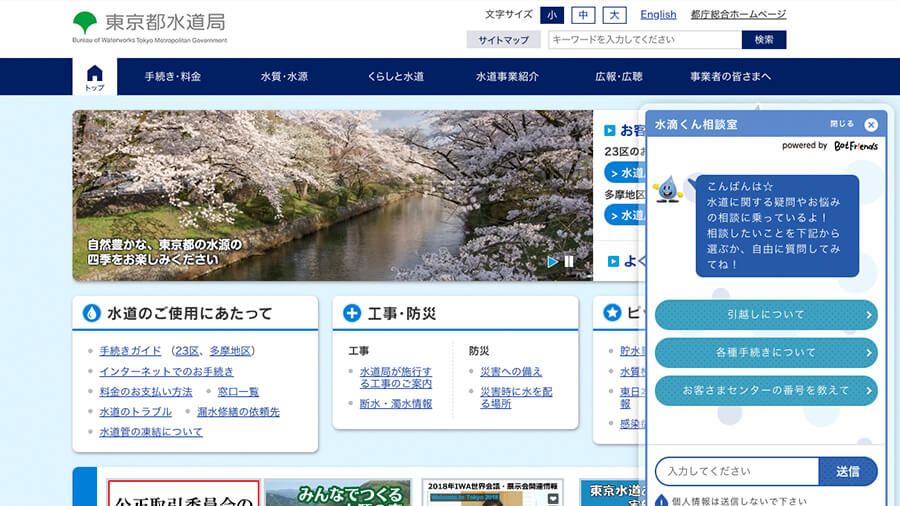This screenshot has height=506, width=900.
Task: Click the cherry blossom river hero image
Action: [x=332, y=195]
